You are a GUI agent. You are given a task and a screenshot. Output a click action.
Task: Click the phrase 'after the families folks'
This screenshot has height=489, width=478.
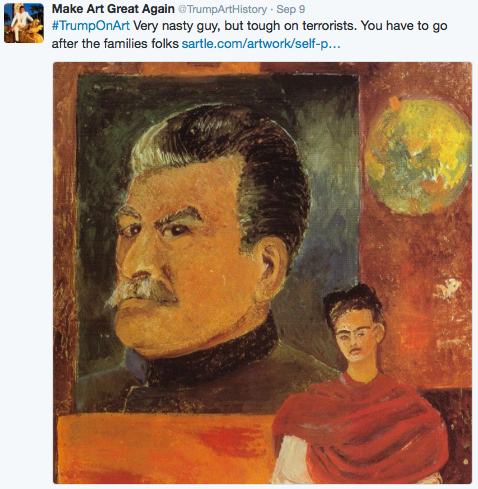[x=115, y=44]
